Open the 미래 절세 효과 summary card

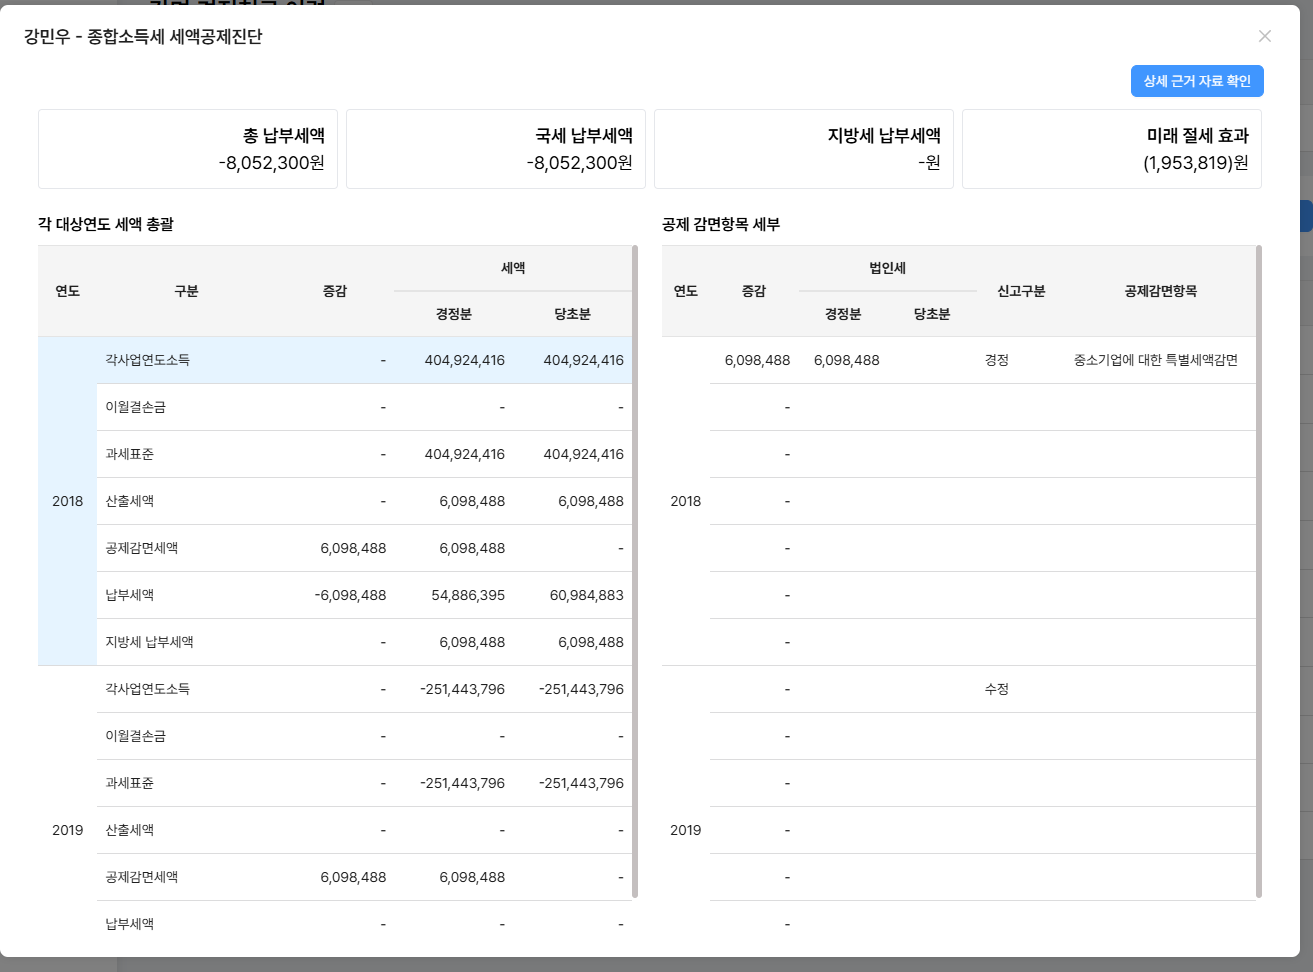tap(1111, 149)
